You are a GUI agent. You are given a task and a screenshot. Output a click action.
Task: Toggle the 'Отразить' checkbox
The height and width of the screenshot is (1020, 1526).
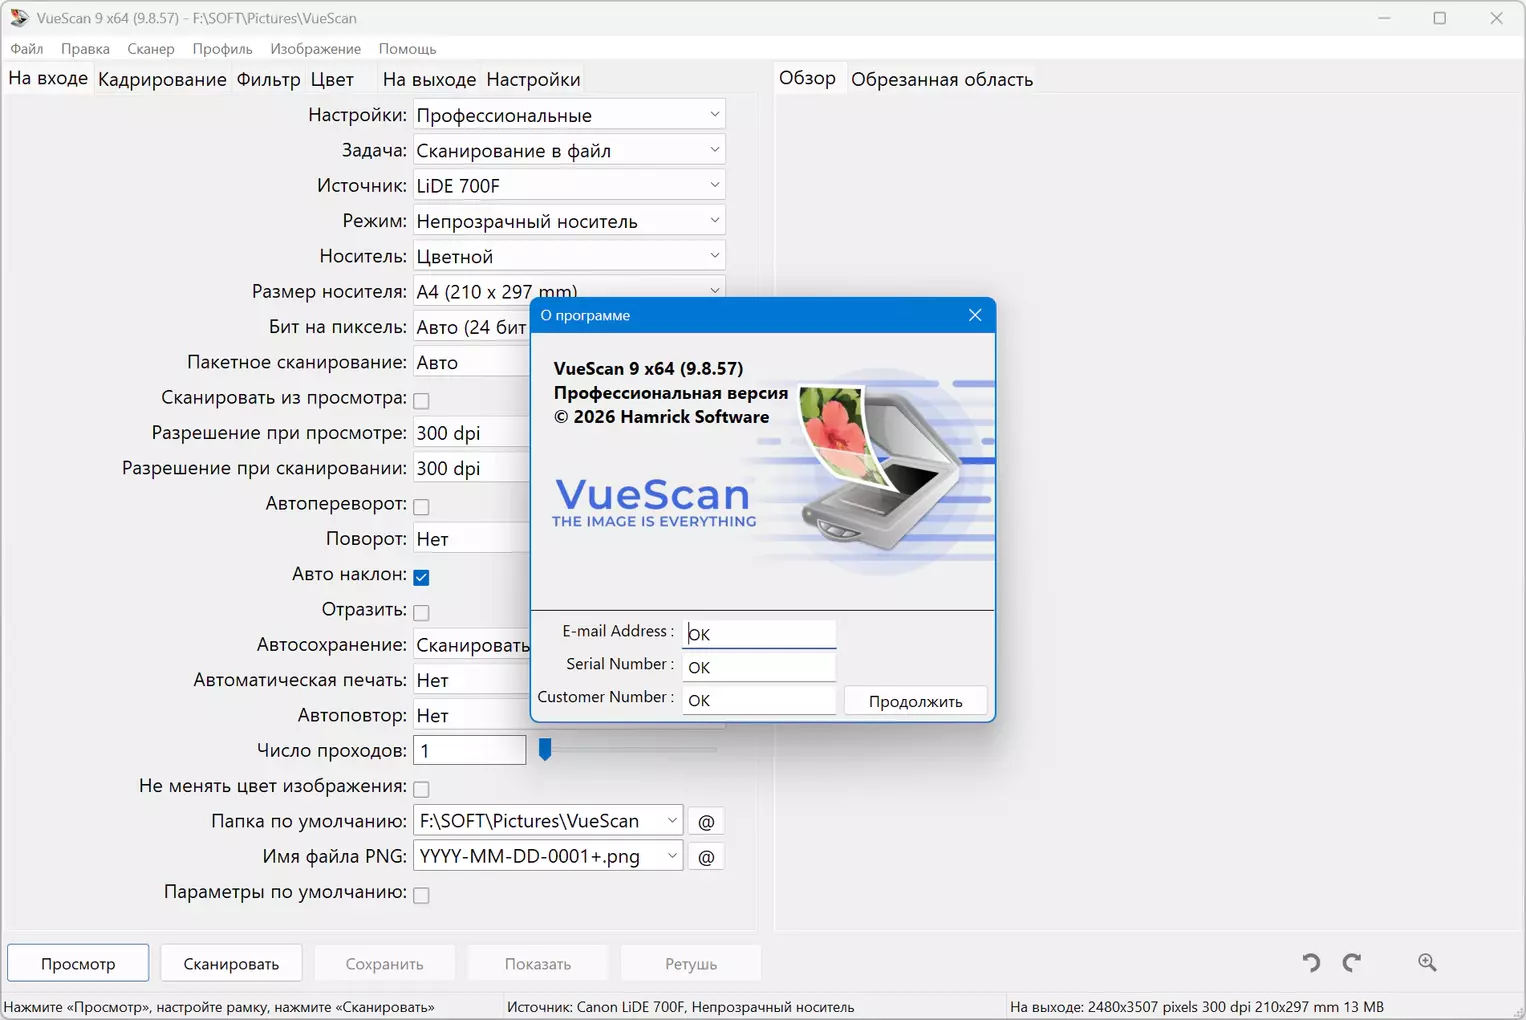(x=421, y=612)
